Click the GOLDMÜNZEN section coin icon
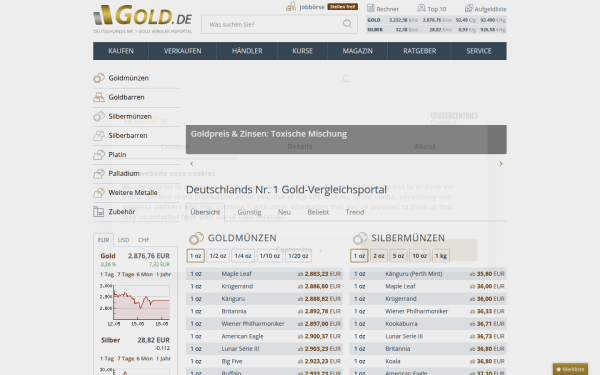This screenshot has width=600, height=375. pos(196,238)
